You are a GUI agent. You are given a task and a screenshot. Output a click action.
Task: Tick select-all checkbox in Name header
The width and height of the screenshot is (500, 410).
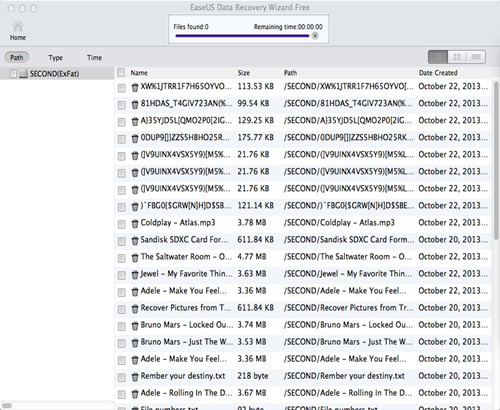pyautogui.click(x=121, y=72)
